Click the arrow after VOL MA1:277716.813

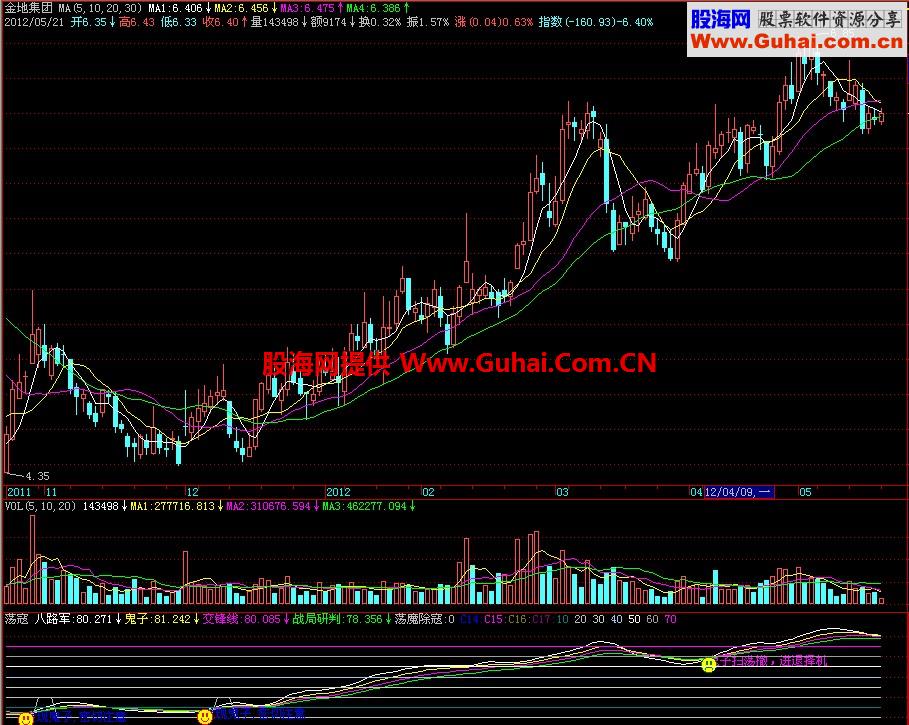click(220, 507)
